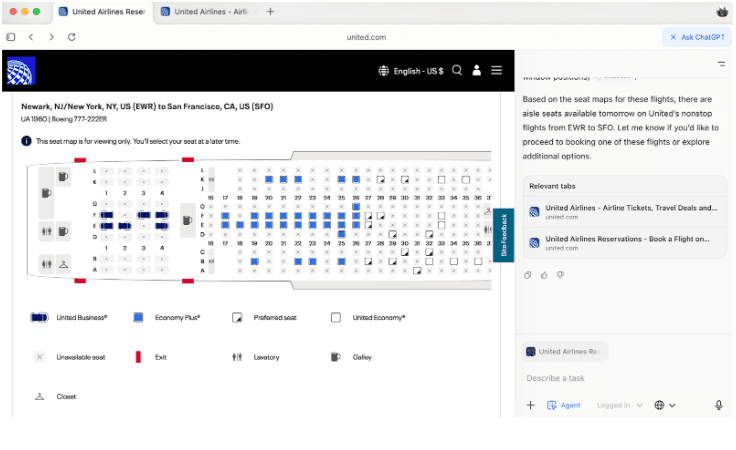
Task: Toggle the Agent mode button
Action: [564, 405]
